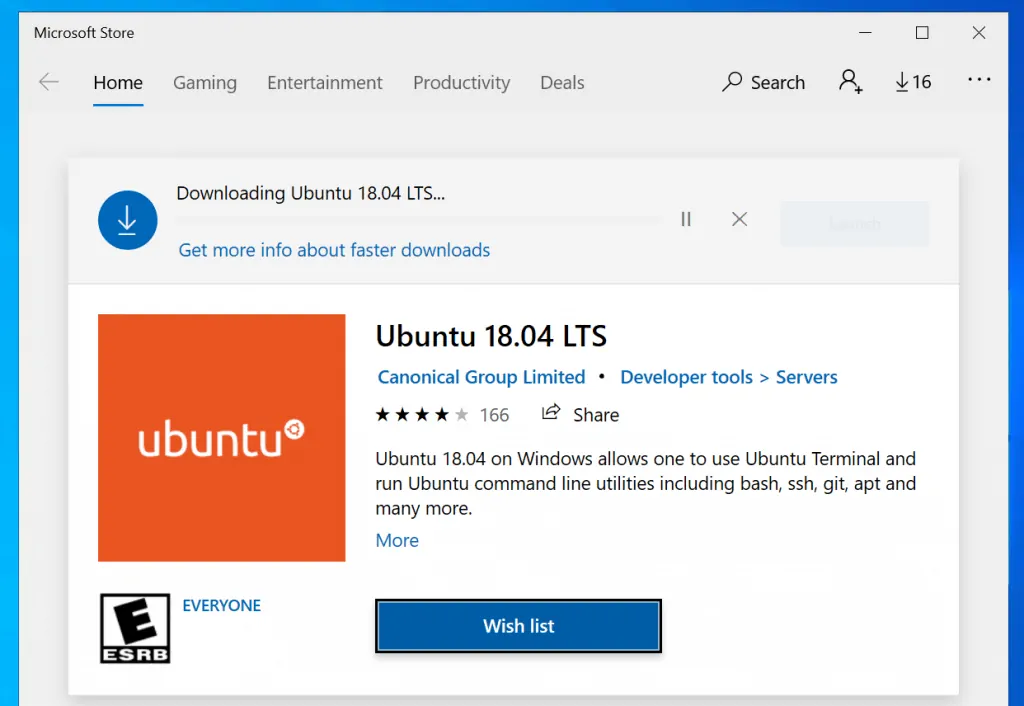1024x706 pixels.
Task: Go back with the back arrow
Action: (49, 82)
